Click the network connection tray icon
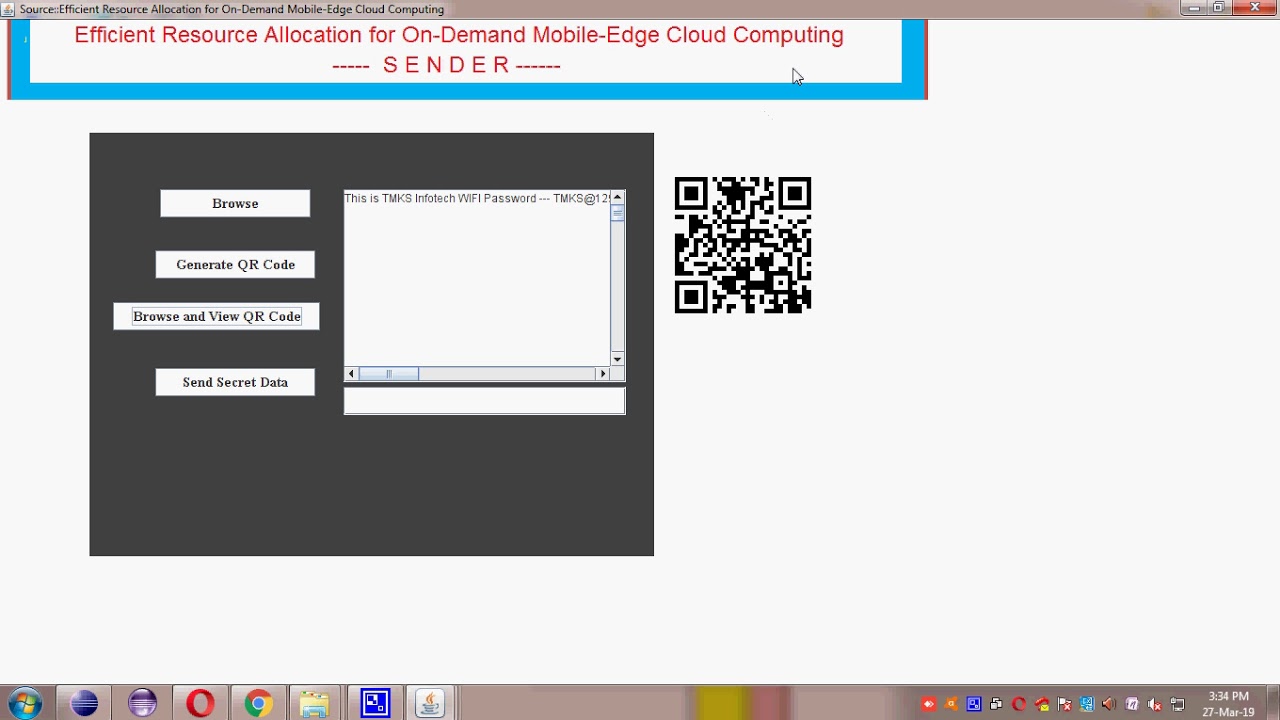Viewport: 1280px width, 720px height. [1178, 704]
